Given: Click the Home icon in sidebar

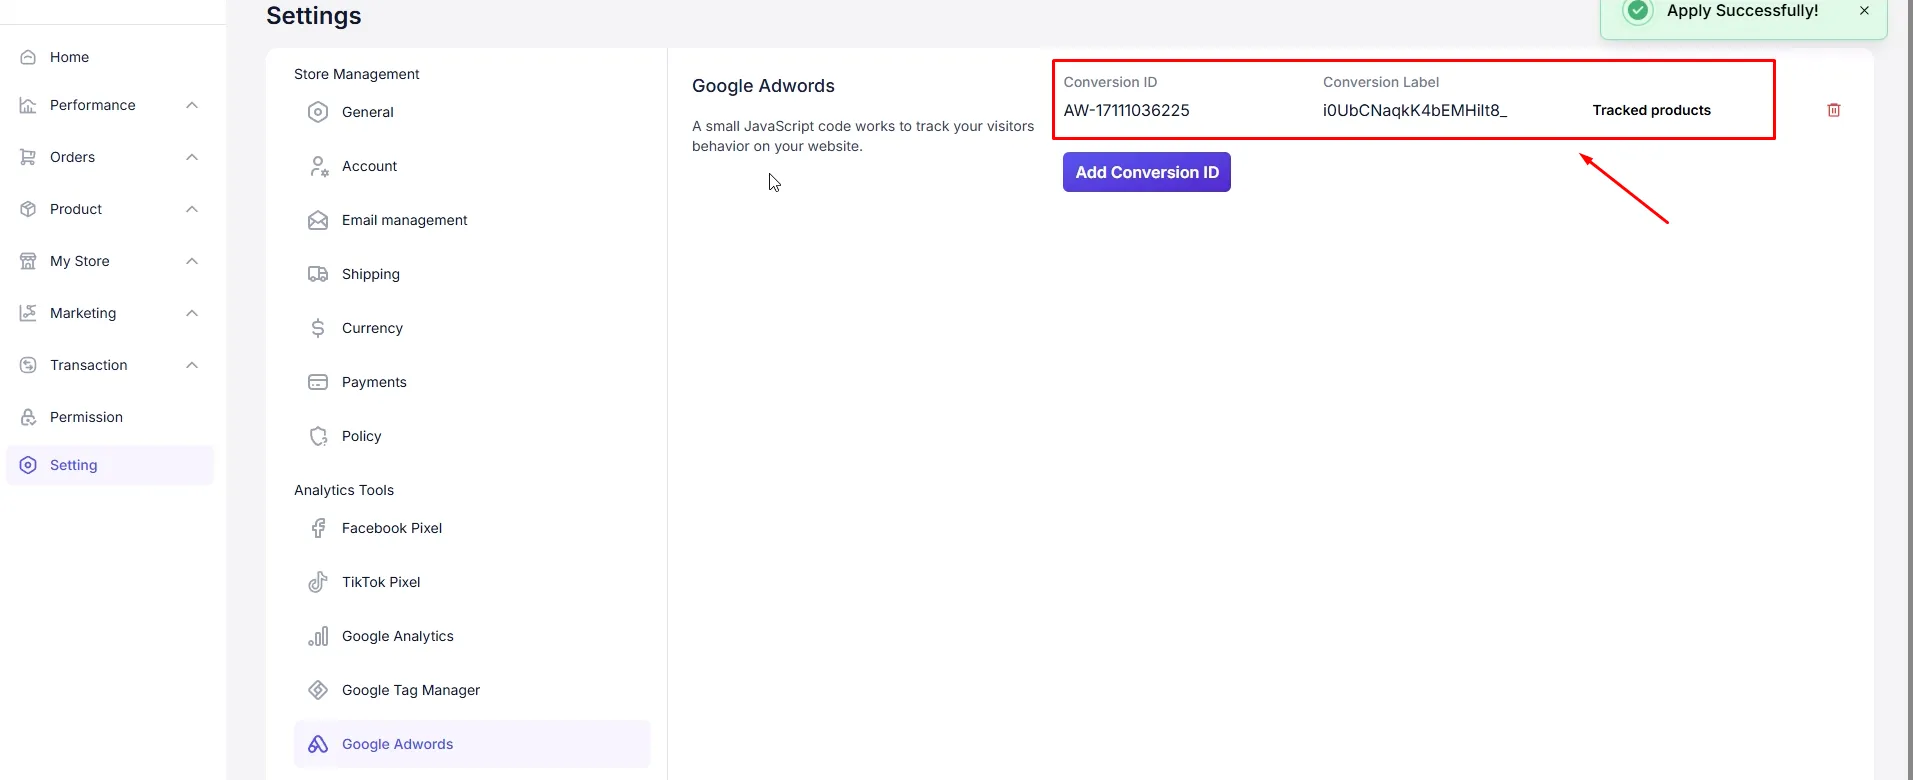Looking at the screenshot, I should coord(28,57).
